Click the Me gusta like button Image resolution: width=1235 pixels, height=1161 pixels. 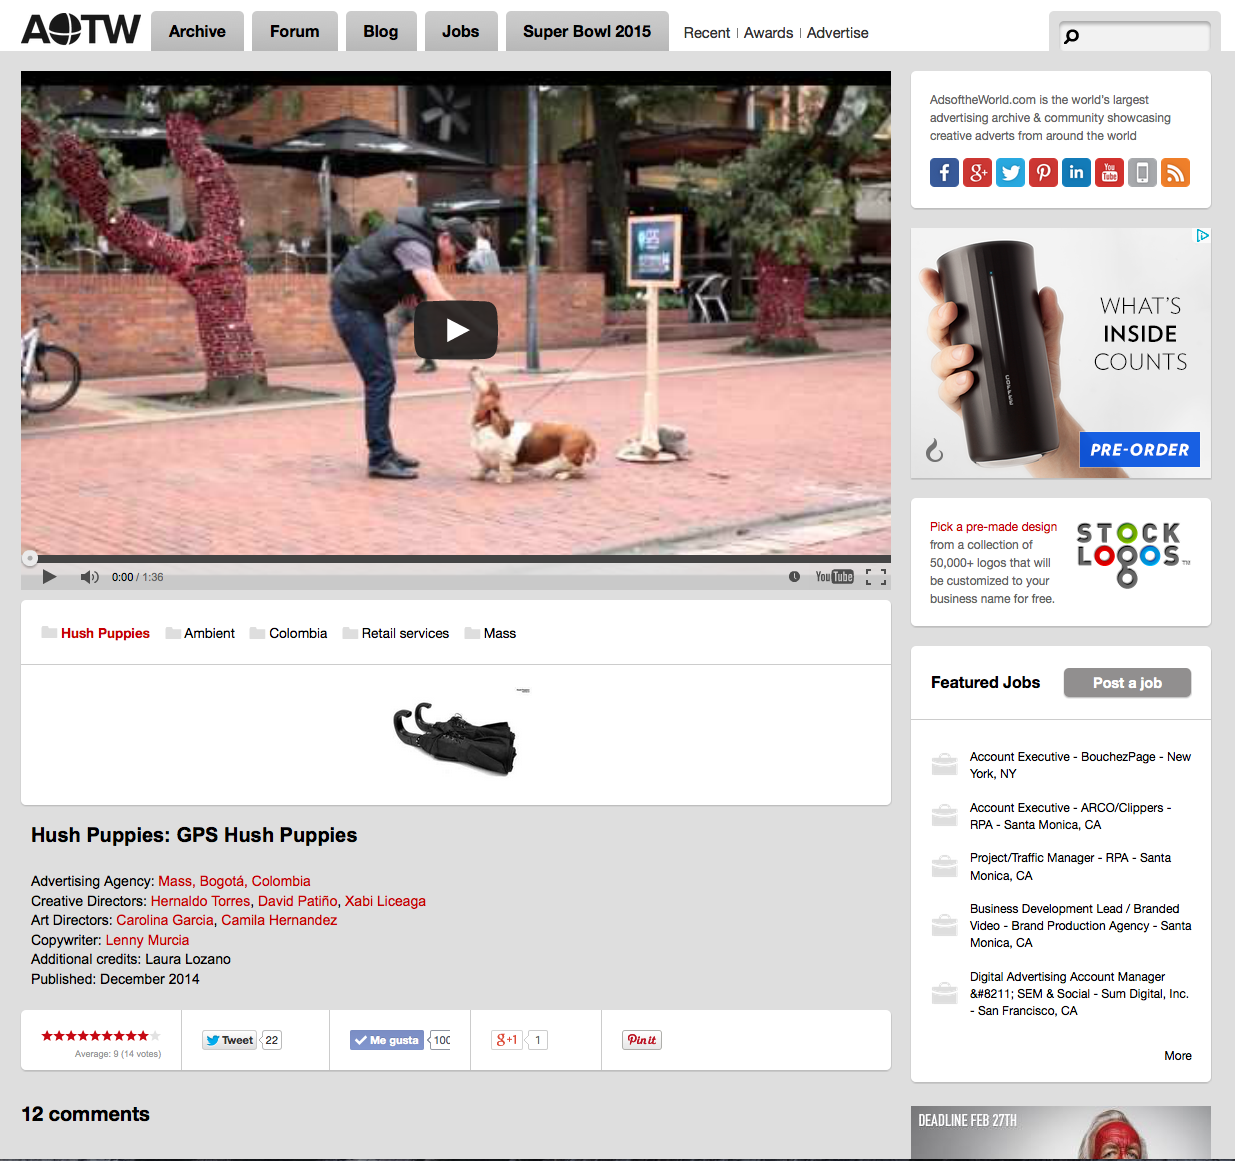tap(387, 1040)
